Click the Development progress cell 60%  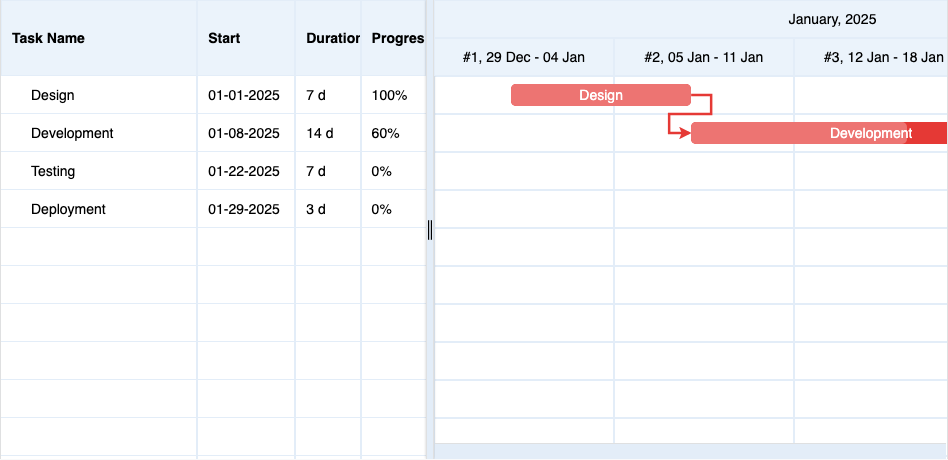(x=385, y=133)
